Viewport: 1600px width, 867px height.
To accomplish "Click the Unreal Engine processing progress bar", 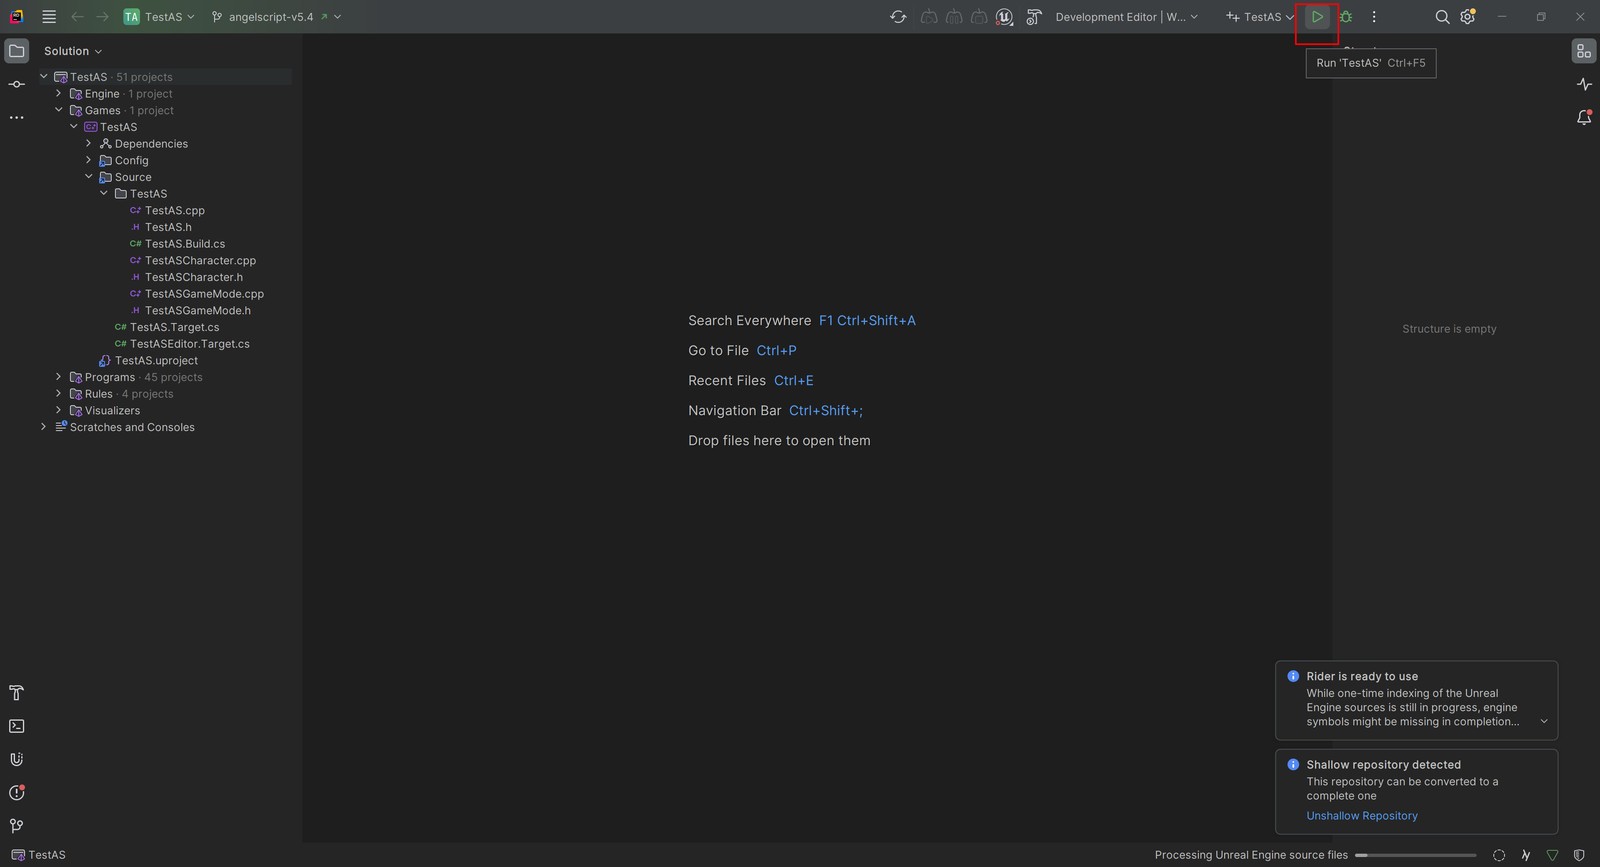I will (x=1415, y=855).
